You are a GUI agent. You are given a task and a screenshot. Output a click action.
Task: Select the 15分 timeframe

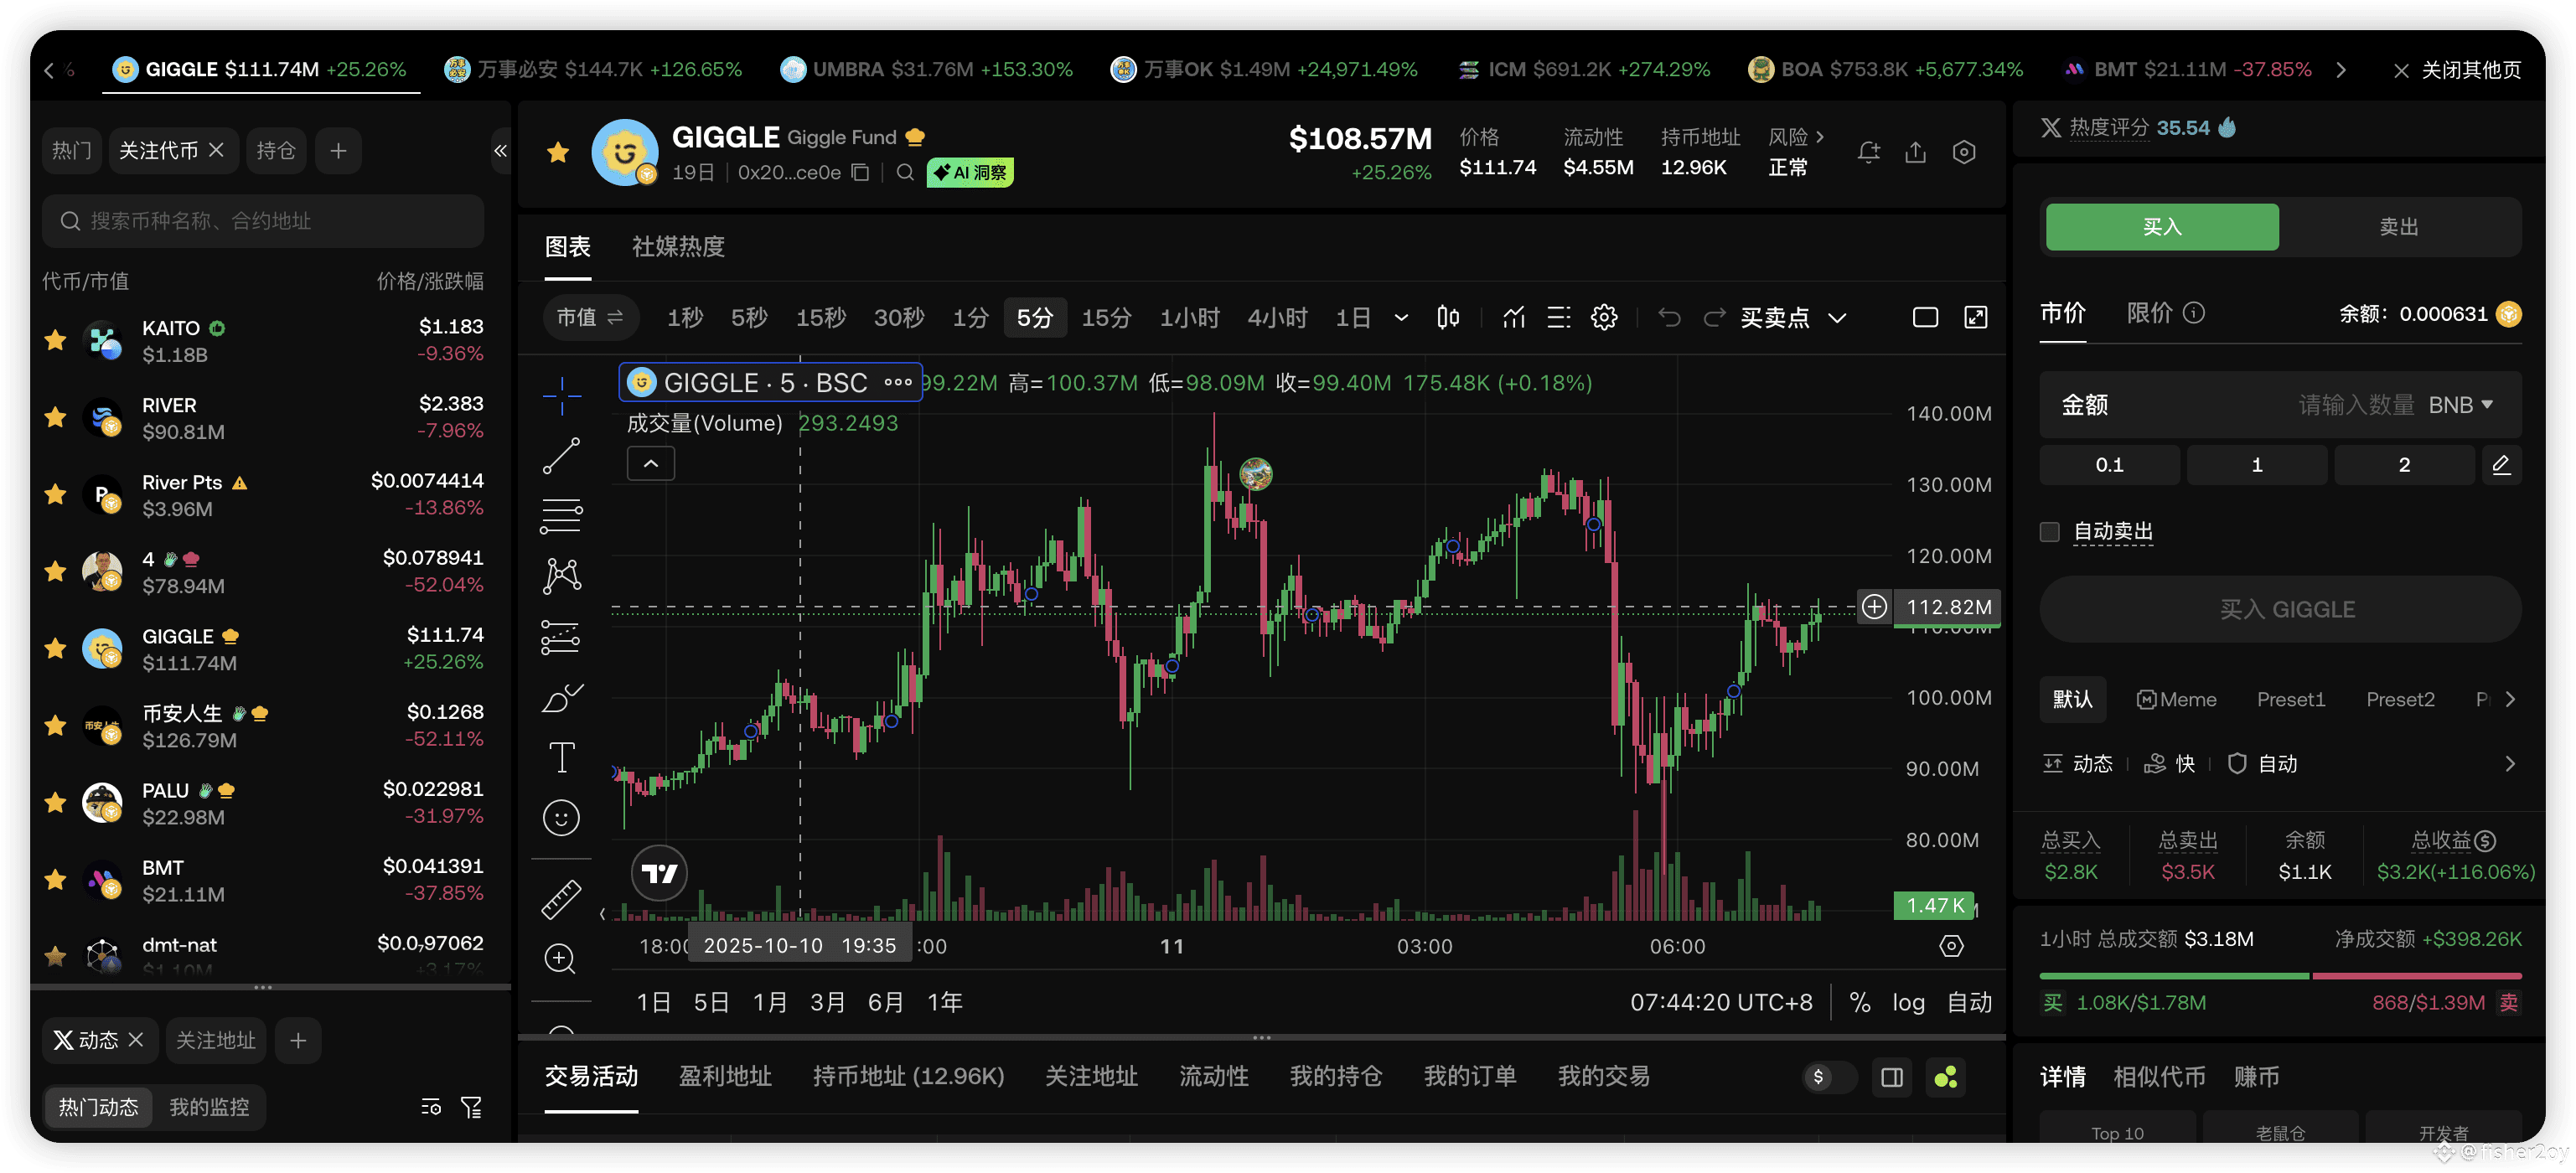click(1106, 318)
